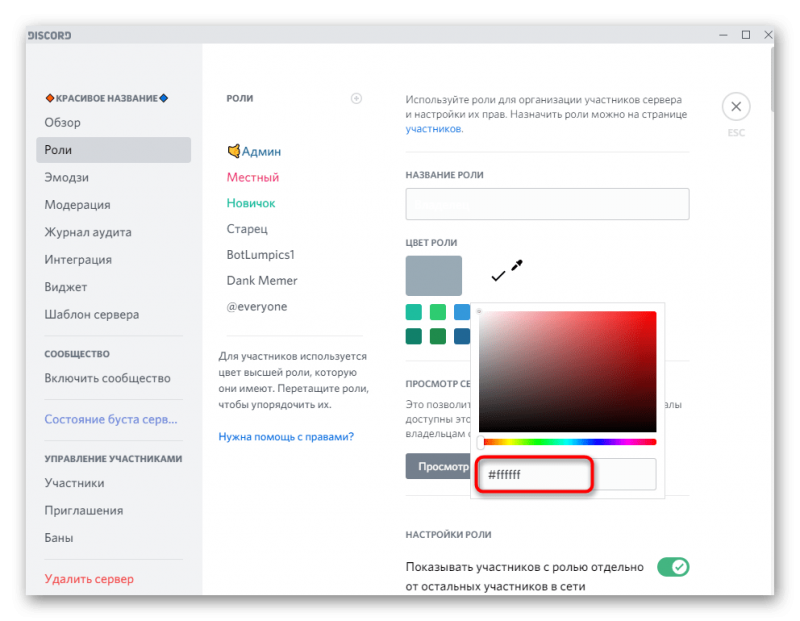Click the Просмотр button
The image size is (800, 621).
[438, 466]
